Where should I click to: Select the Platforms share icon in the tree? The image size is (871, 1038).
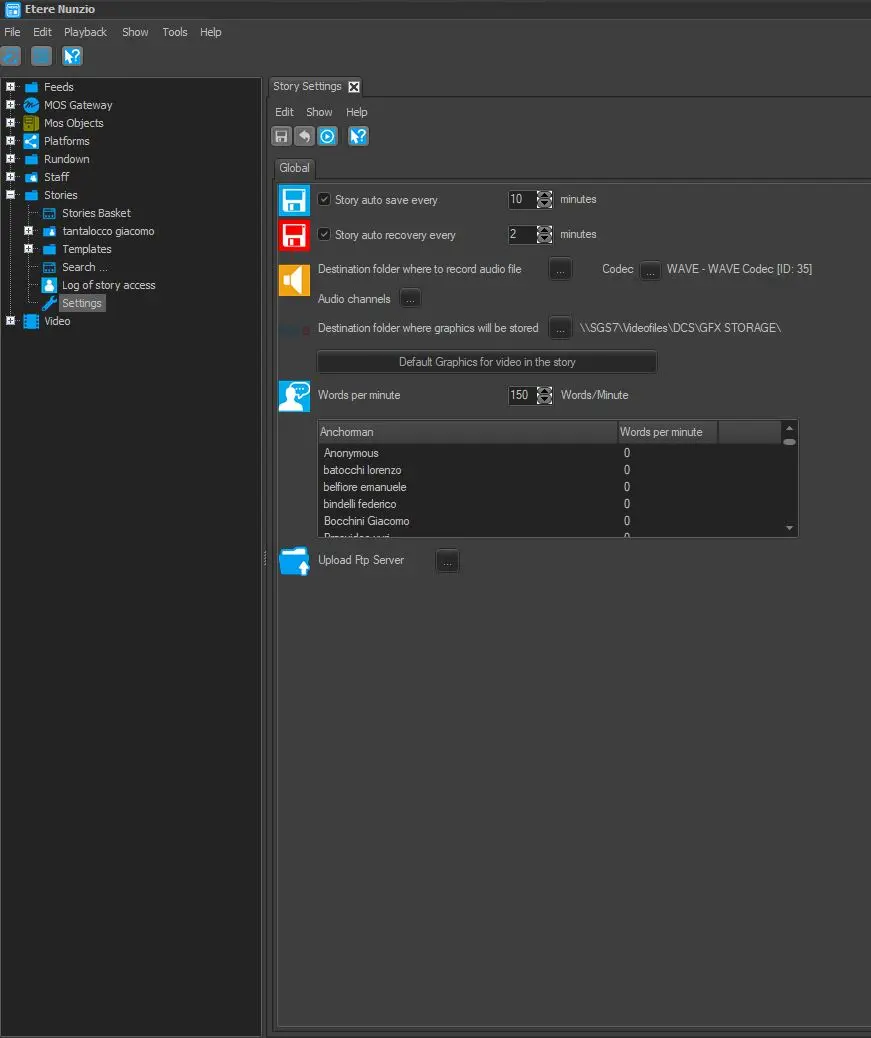click(31, 141)
